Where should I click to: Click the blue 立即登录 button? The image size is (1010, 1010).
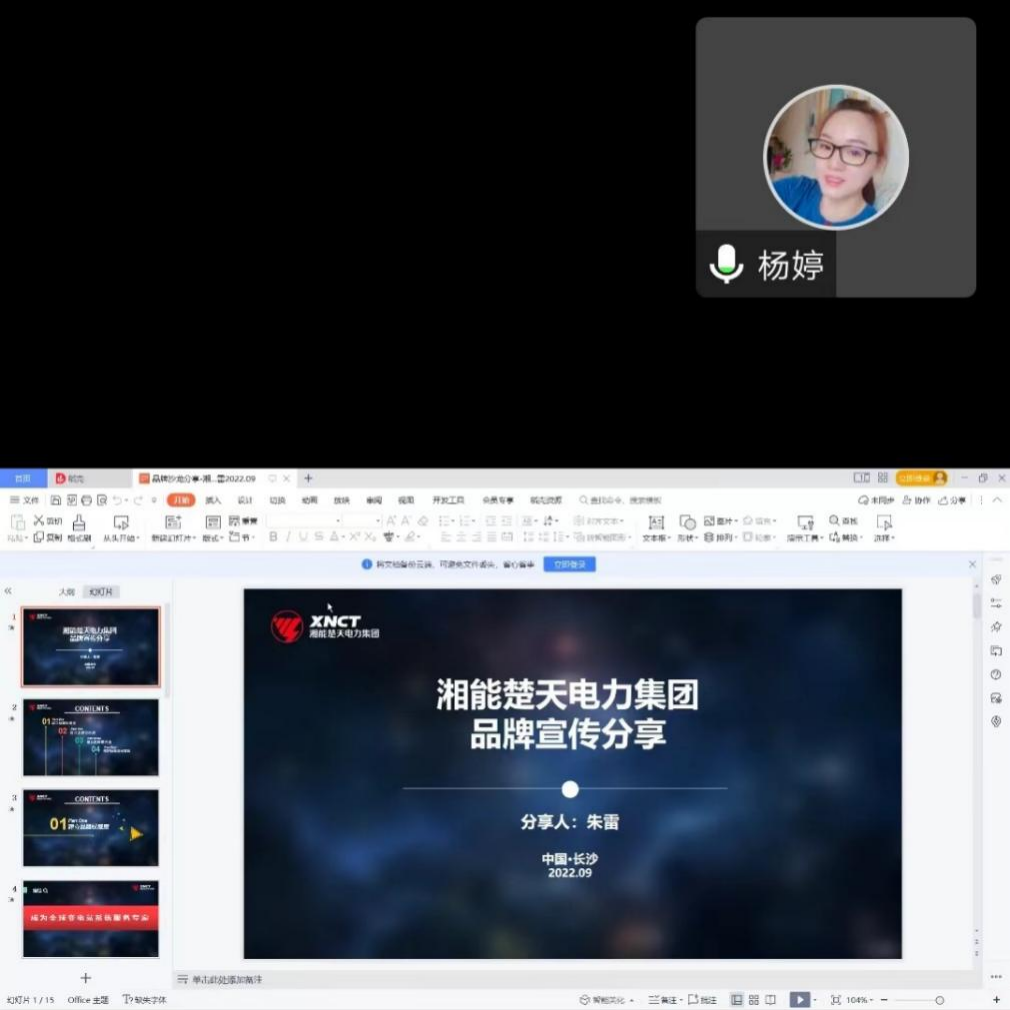point(569,565)
